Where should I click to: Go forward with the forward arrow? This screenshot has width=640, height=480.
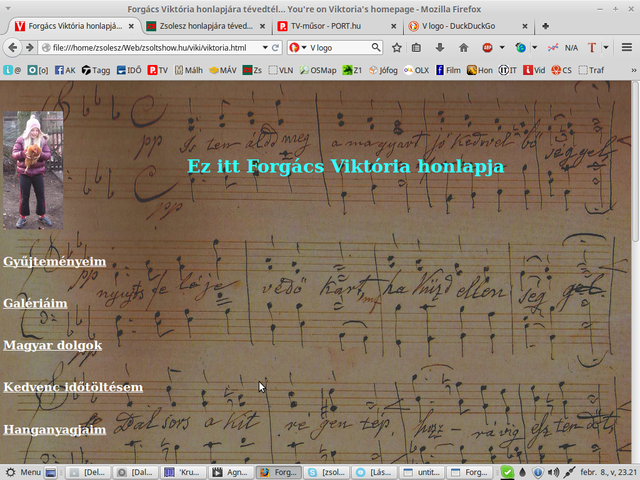(x=29, y=48)
